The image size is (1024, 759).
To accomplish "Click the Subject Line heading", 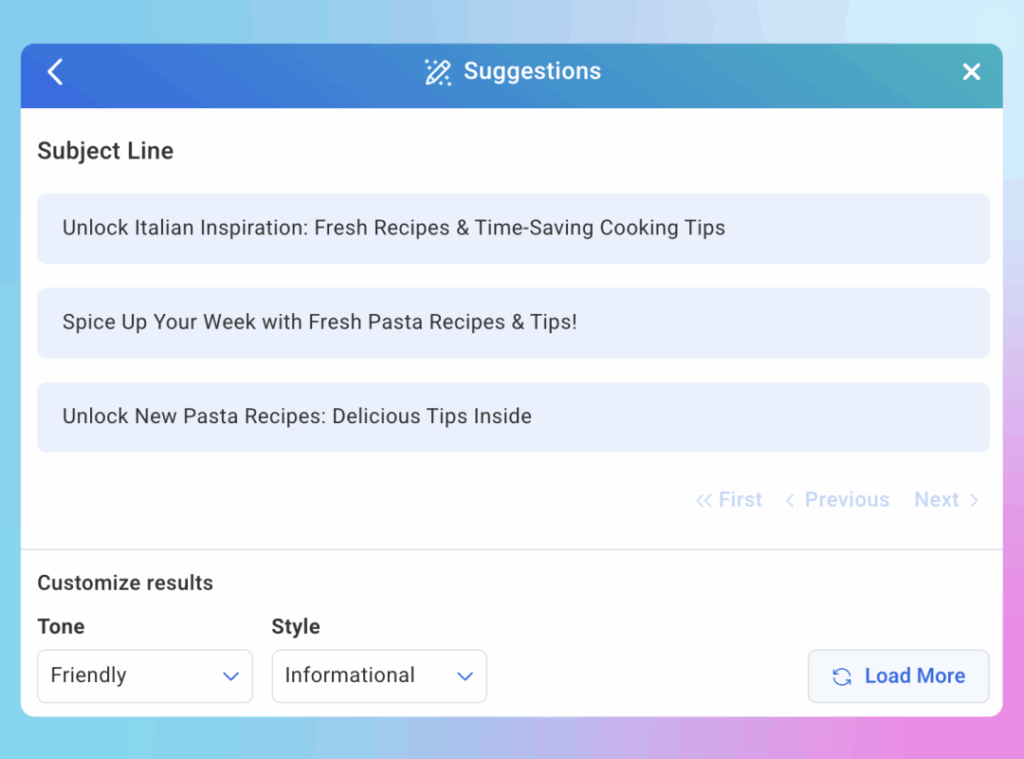I will 105,151.
